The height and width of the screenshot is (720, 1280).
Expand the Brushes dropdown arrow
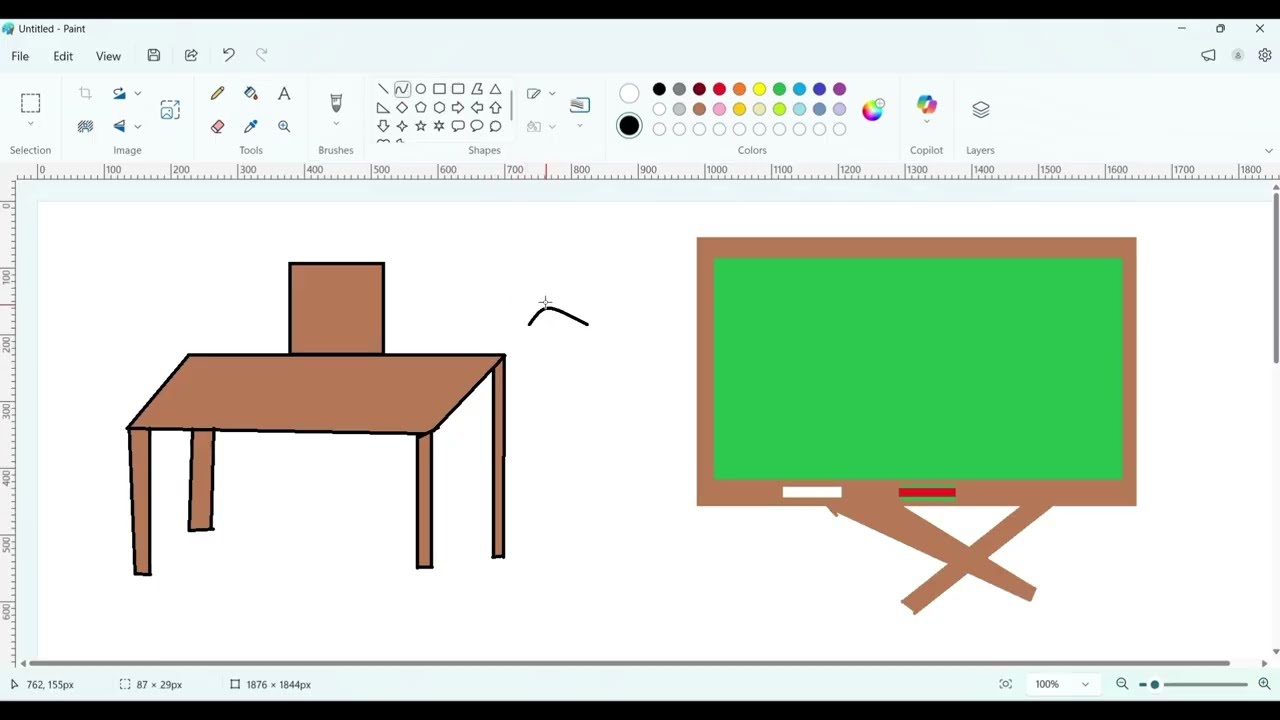(336, 124)
